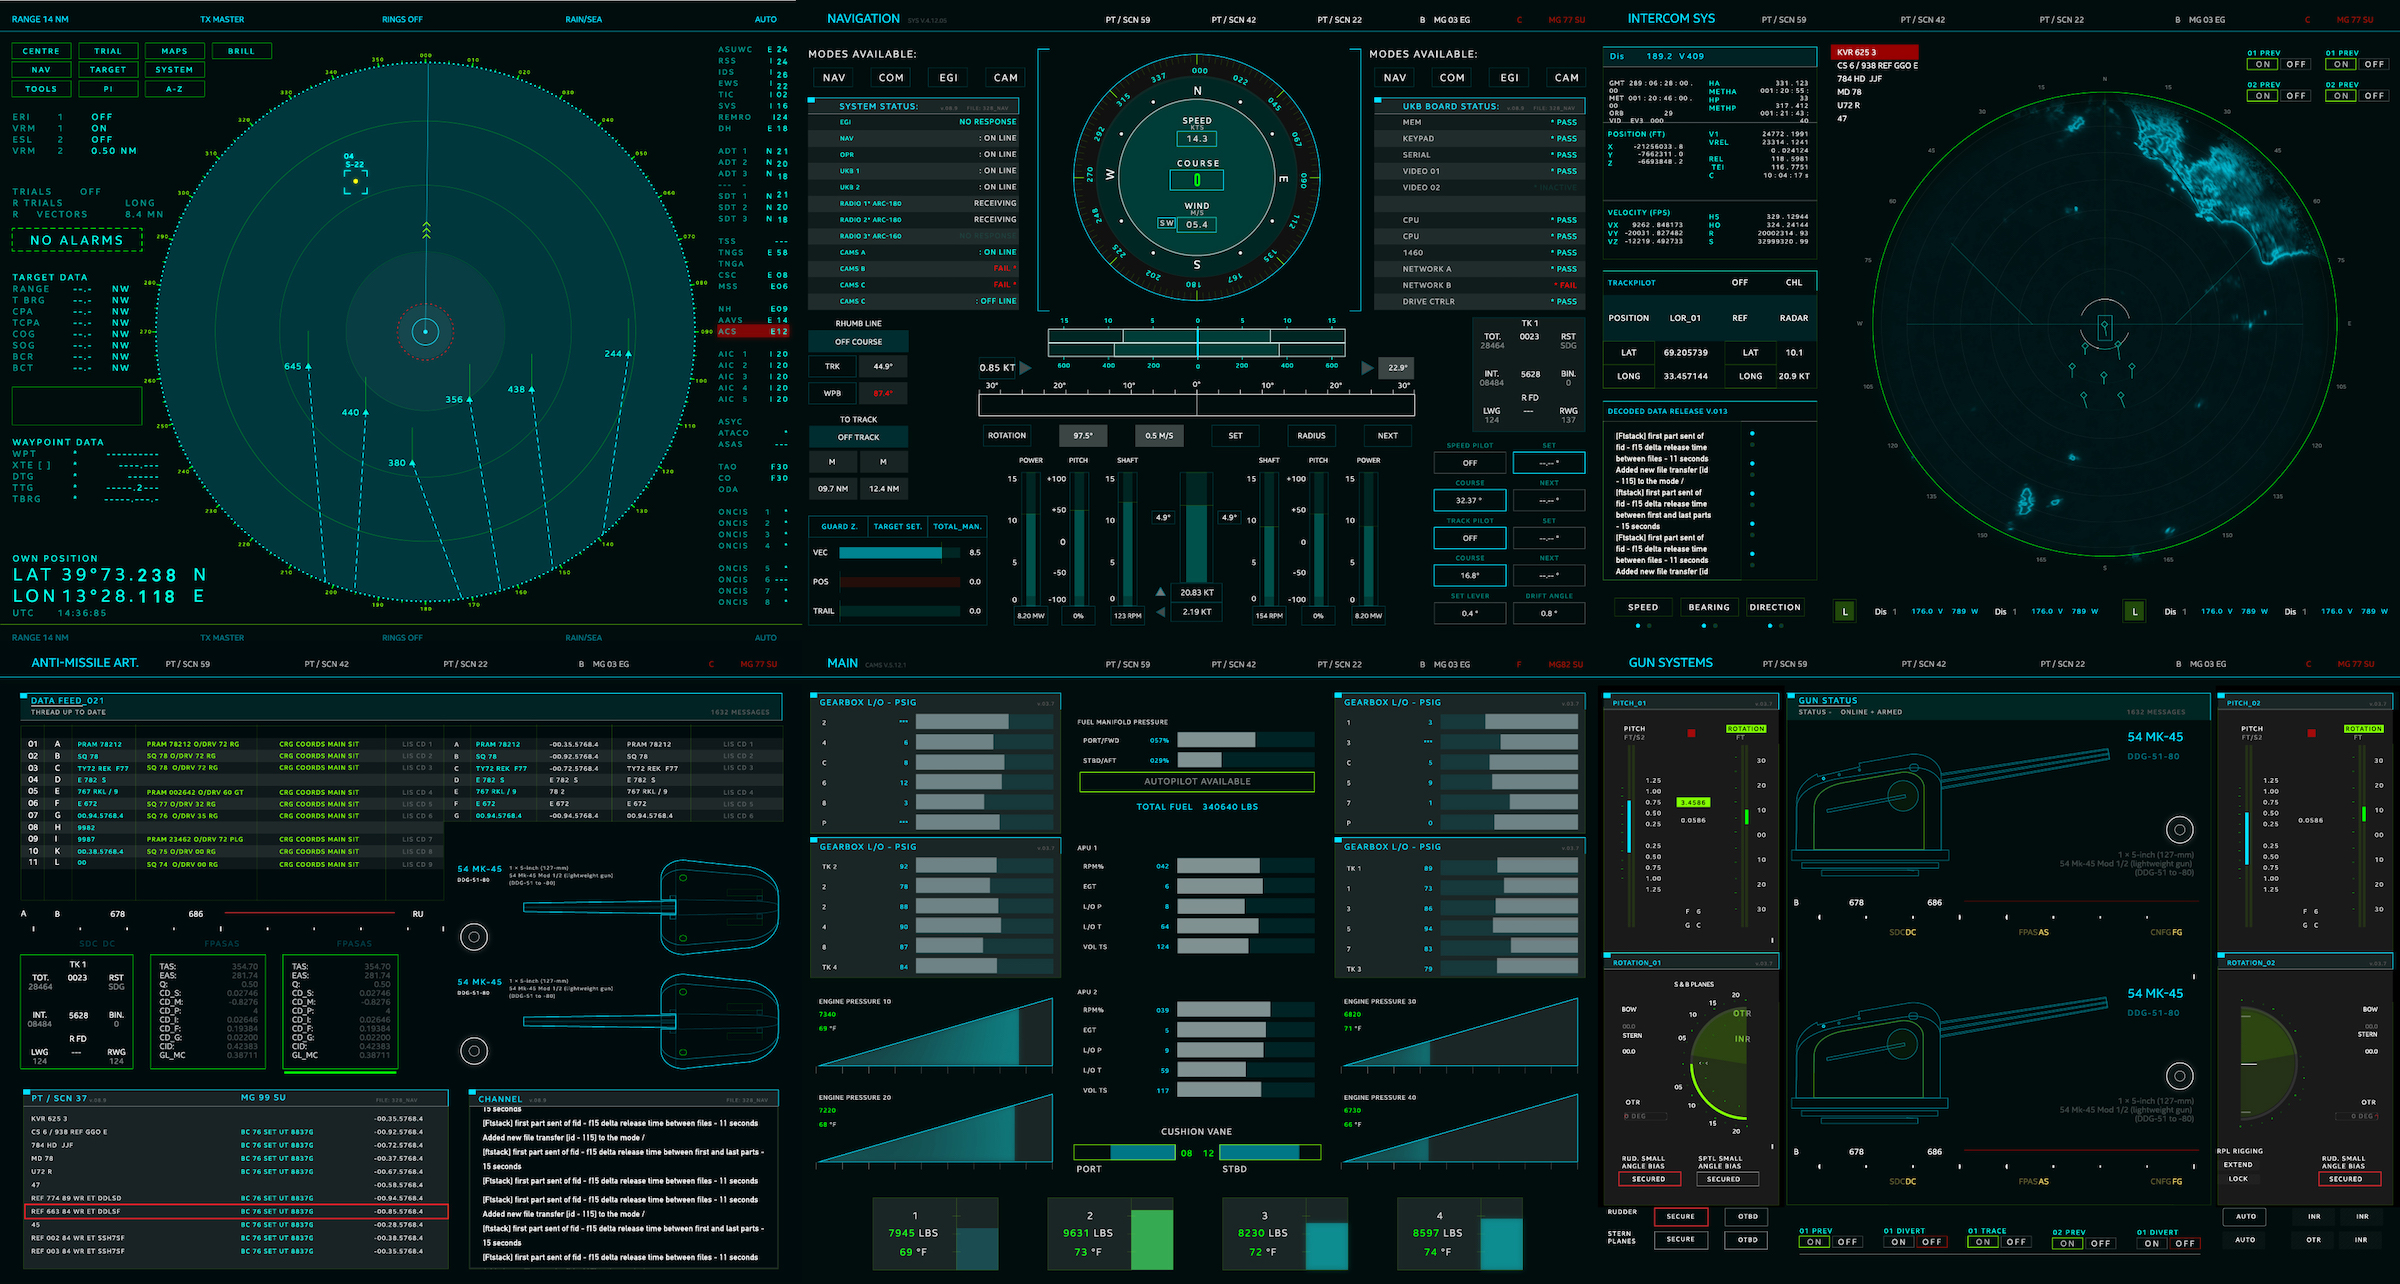Turn off 01 TRACE
The width and height of the screenshot is (2400, 1284).
point(2016,1242)
